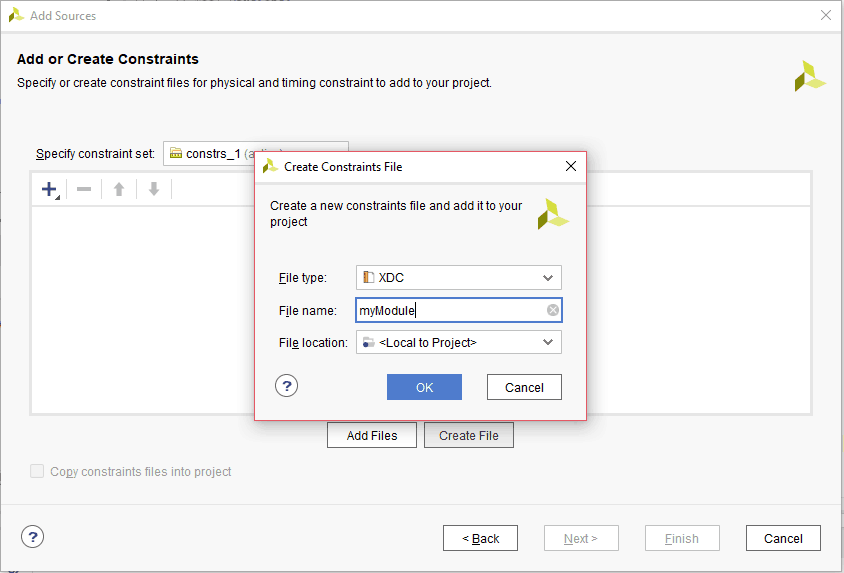
Task: Open help in Create Constraints File dialog
Action: click(x=287, y=386)
